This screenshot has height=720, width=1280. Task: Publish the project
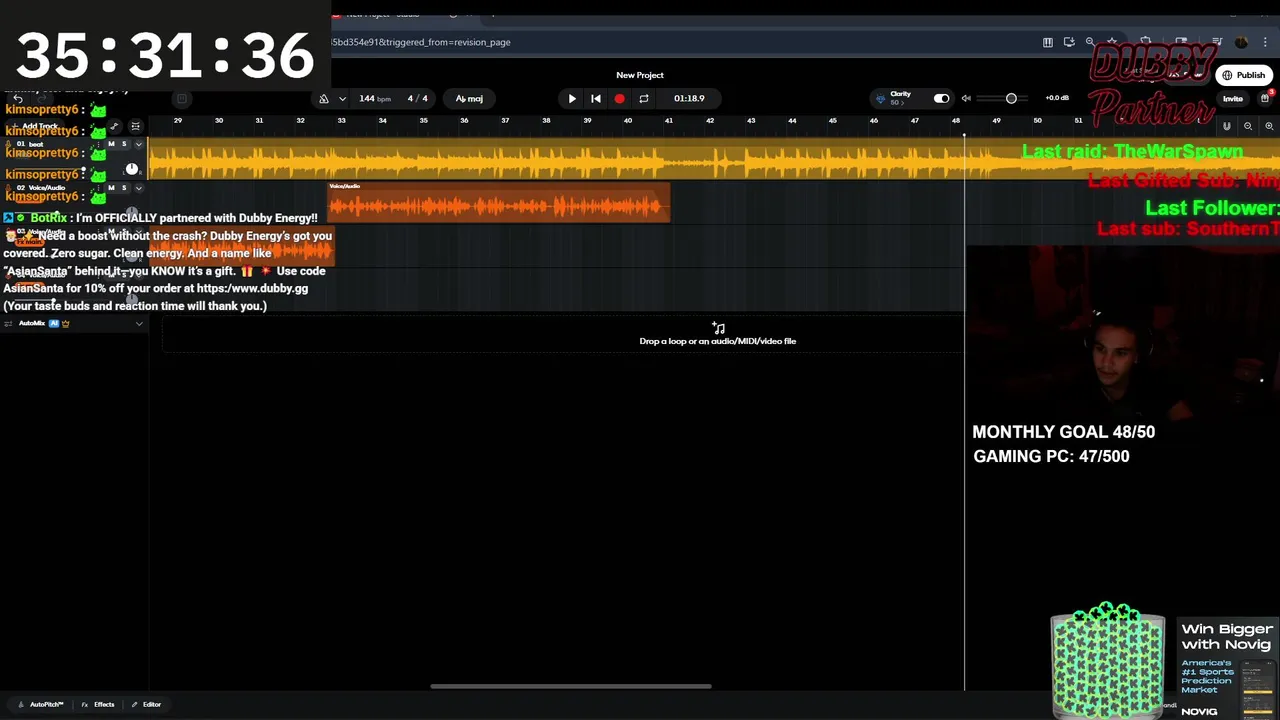pos(1243,75)
